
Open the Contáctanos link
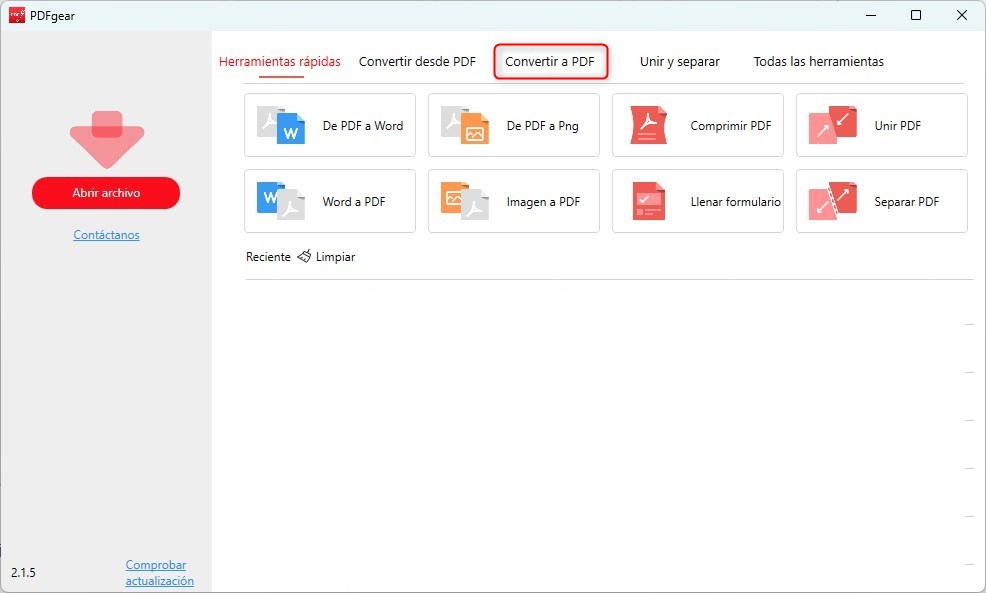(x=106, y=235)
